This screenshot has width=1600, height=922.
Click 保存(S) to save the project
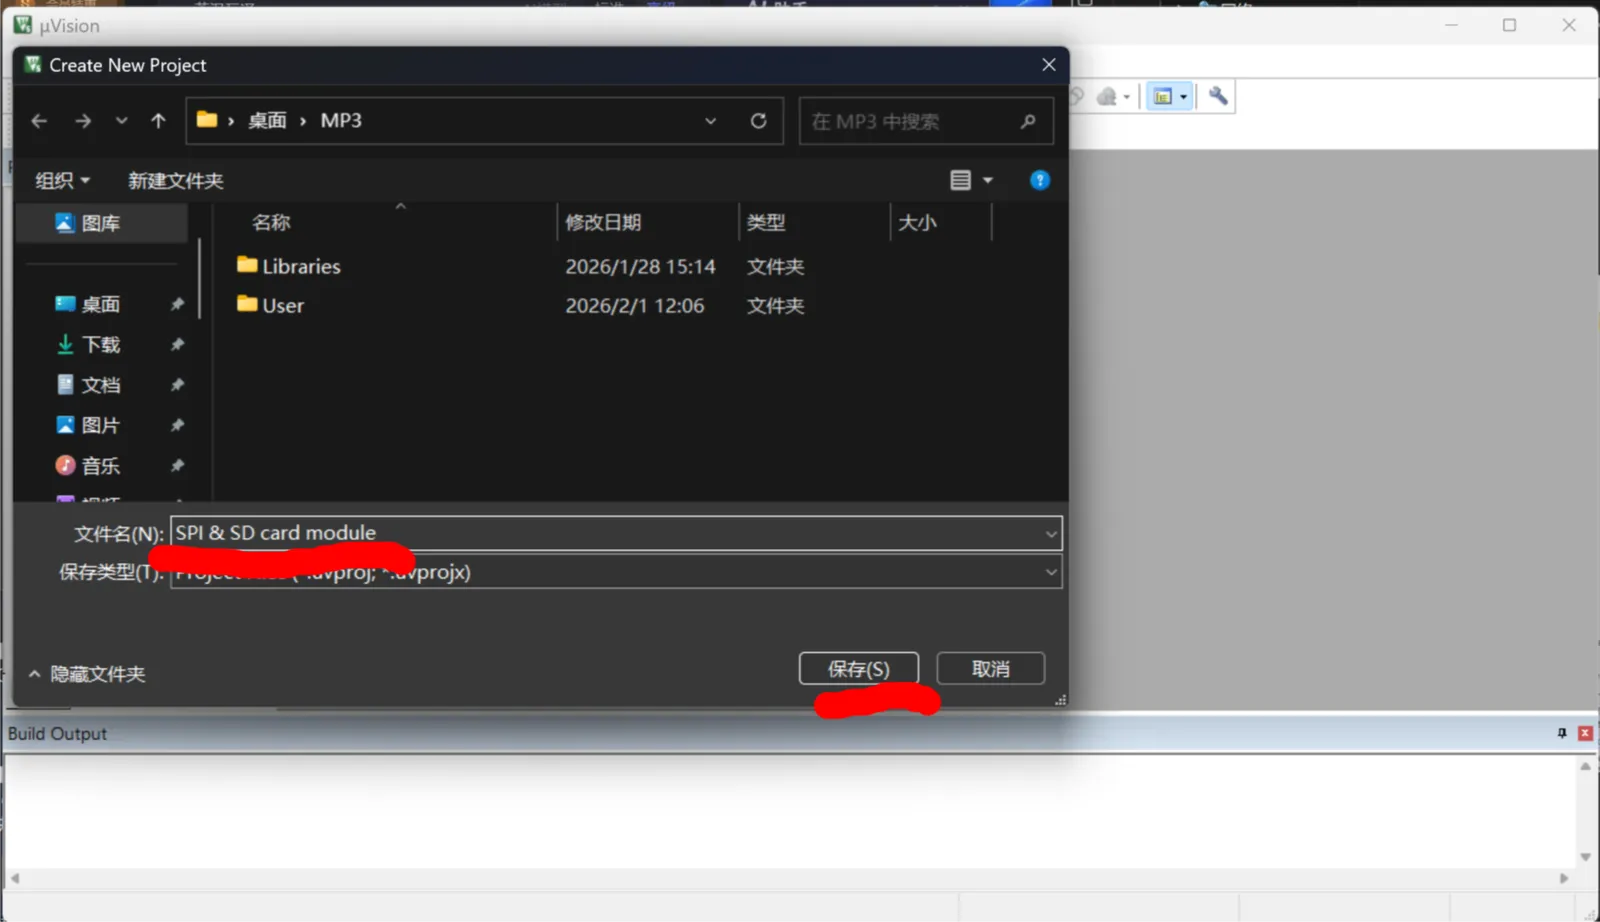[x=859, y=669]
